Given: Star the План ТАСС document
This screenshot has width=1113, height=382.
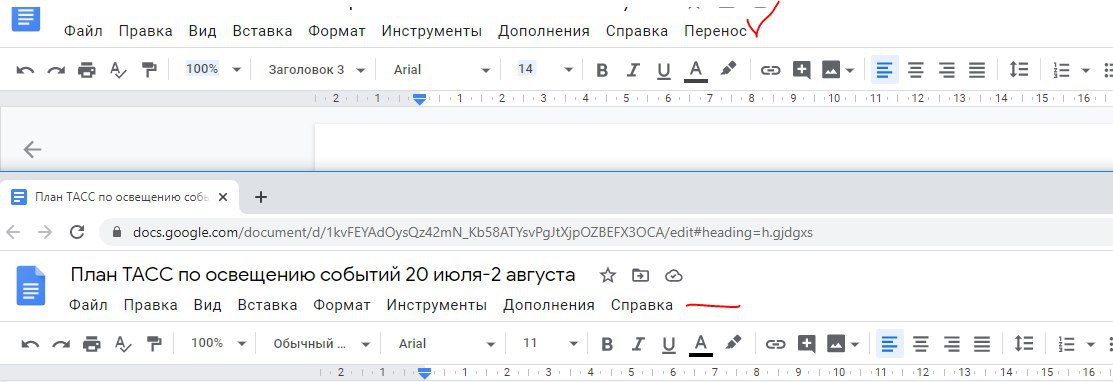Looking at the screenshot, I should tap(608, 275).
